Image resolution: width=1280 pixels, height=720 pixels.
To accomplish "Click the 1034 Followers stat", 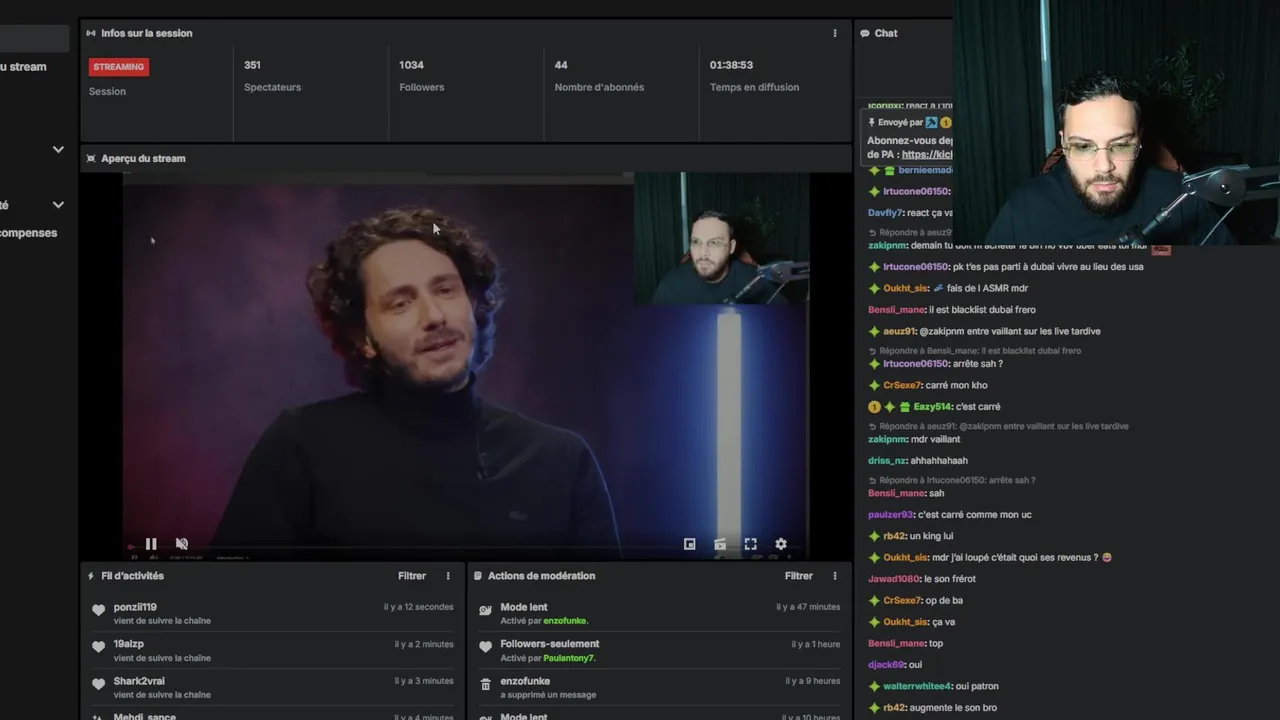I will point(421,76).
